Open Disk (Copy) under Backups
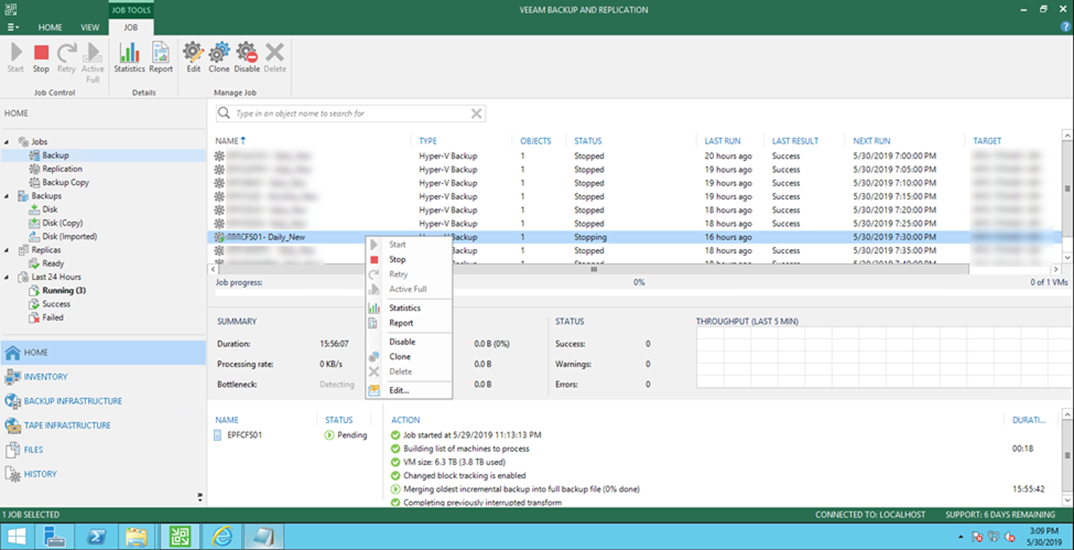The width and height of the screenshot is (1074, 550). tap(62, 223)
